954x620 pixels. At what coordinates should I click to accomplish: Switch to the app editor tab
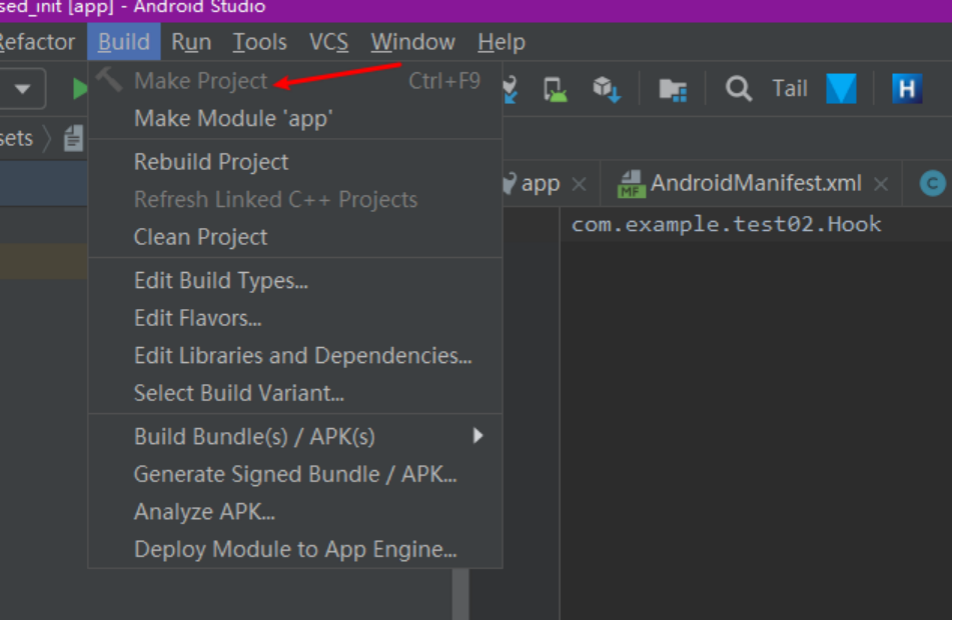[x=540, y=183]
